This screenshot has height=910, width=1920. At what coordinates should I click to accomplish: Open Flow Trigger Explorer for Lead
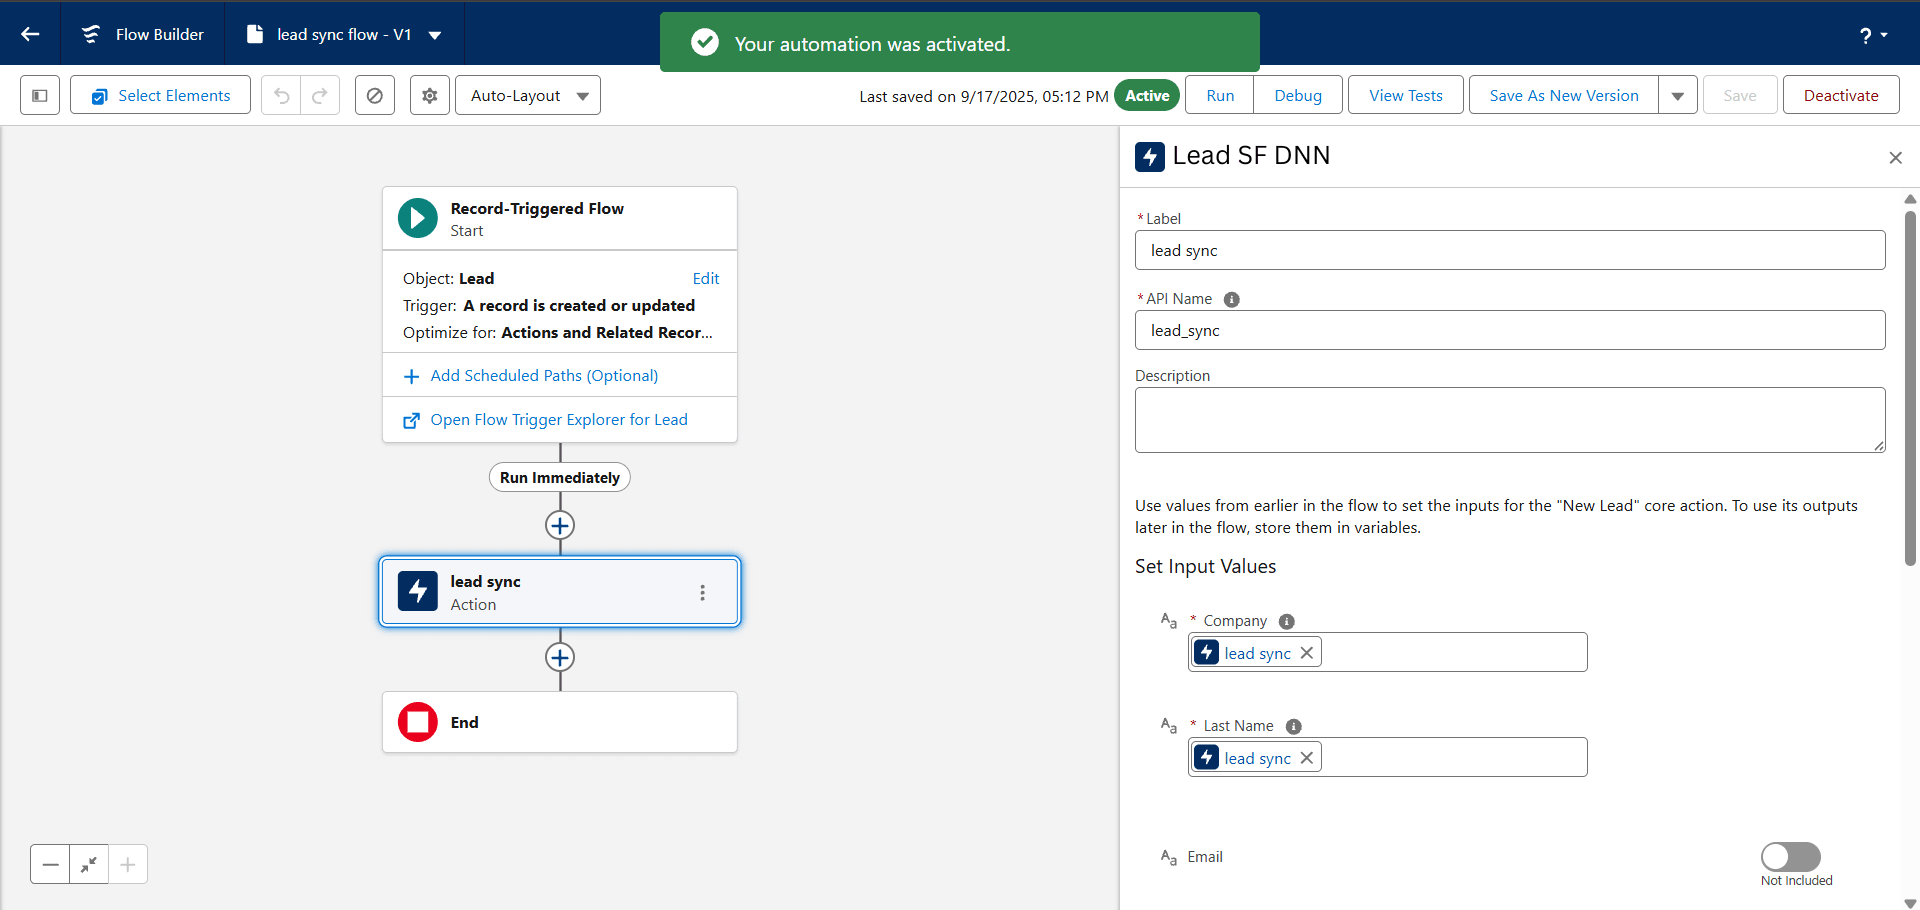pyautogui.click(x=559, y=419)
